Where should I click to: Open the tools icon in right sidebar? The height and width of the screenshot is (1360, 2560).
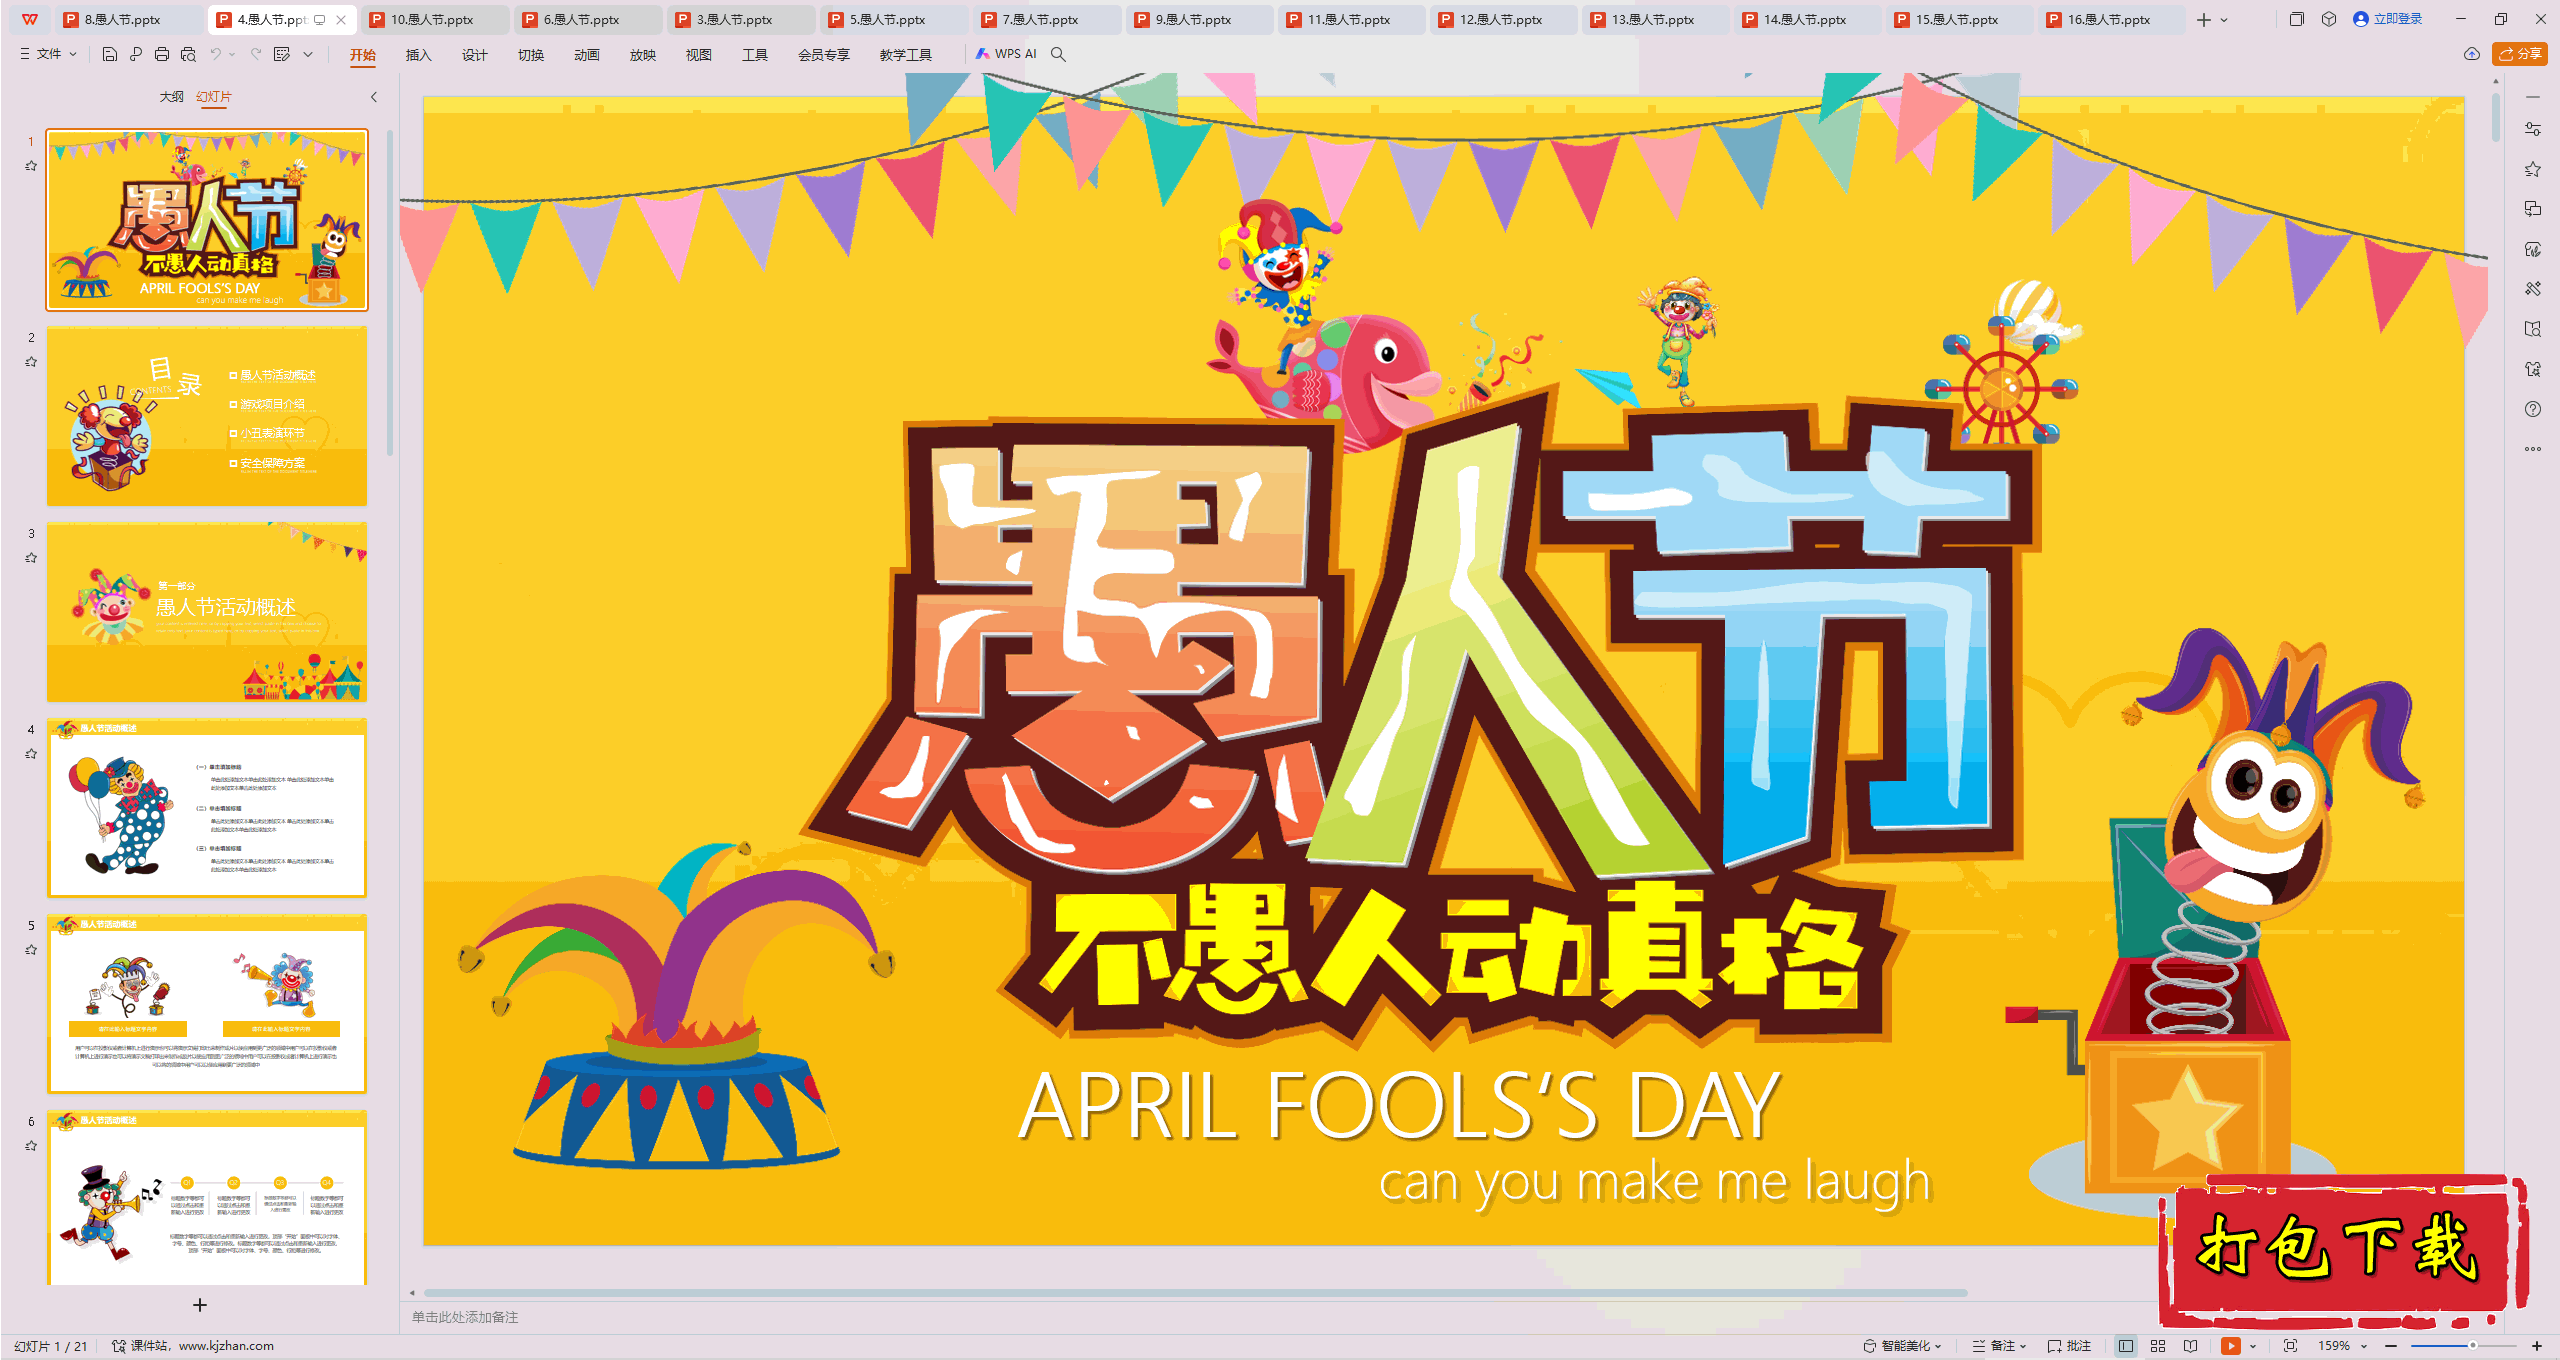[x=2533, y=289]
